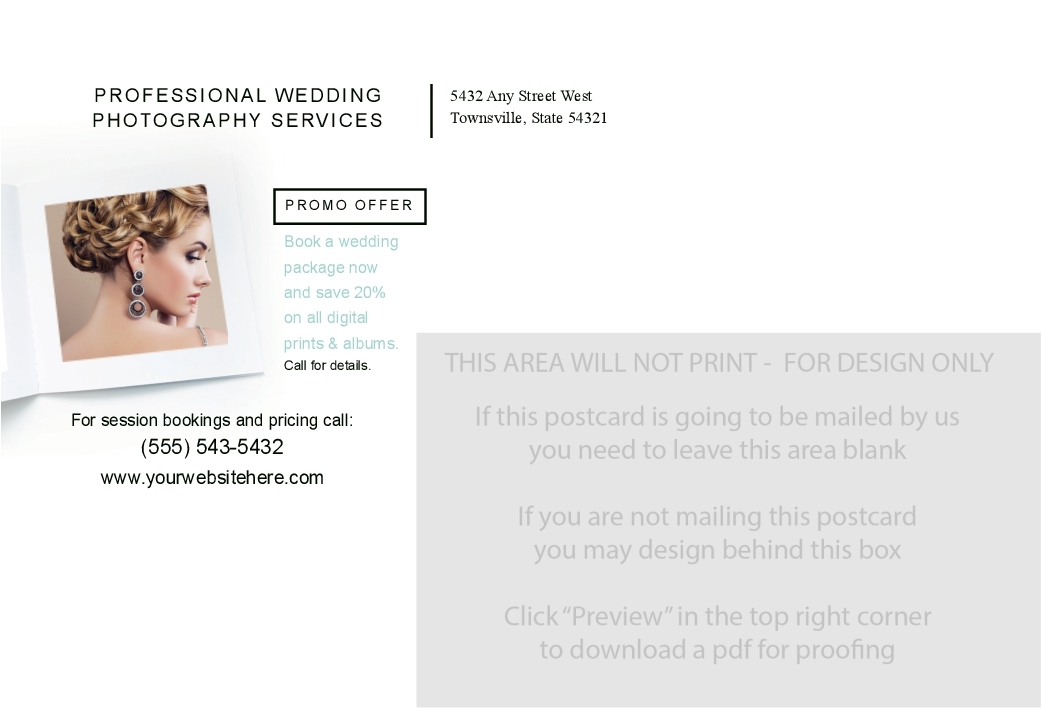Select the Photography Services heading line
This screenshot has width=1042, height=708.
point(238,120)
